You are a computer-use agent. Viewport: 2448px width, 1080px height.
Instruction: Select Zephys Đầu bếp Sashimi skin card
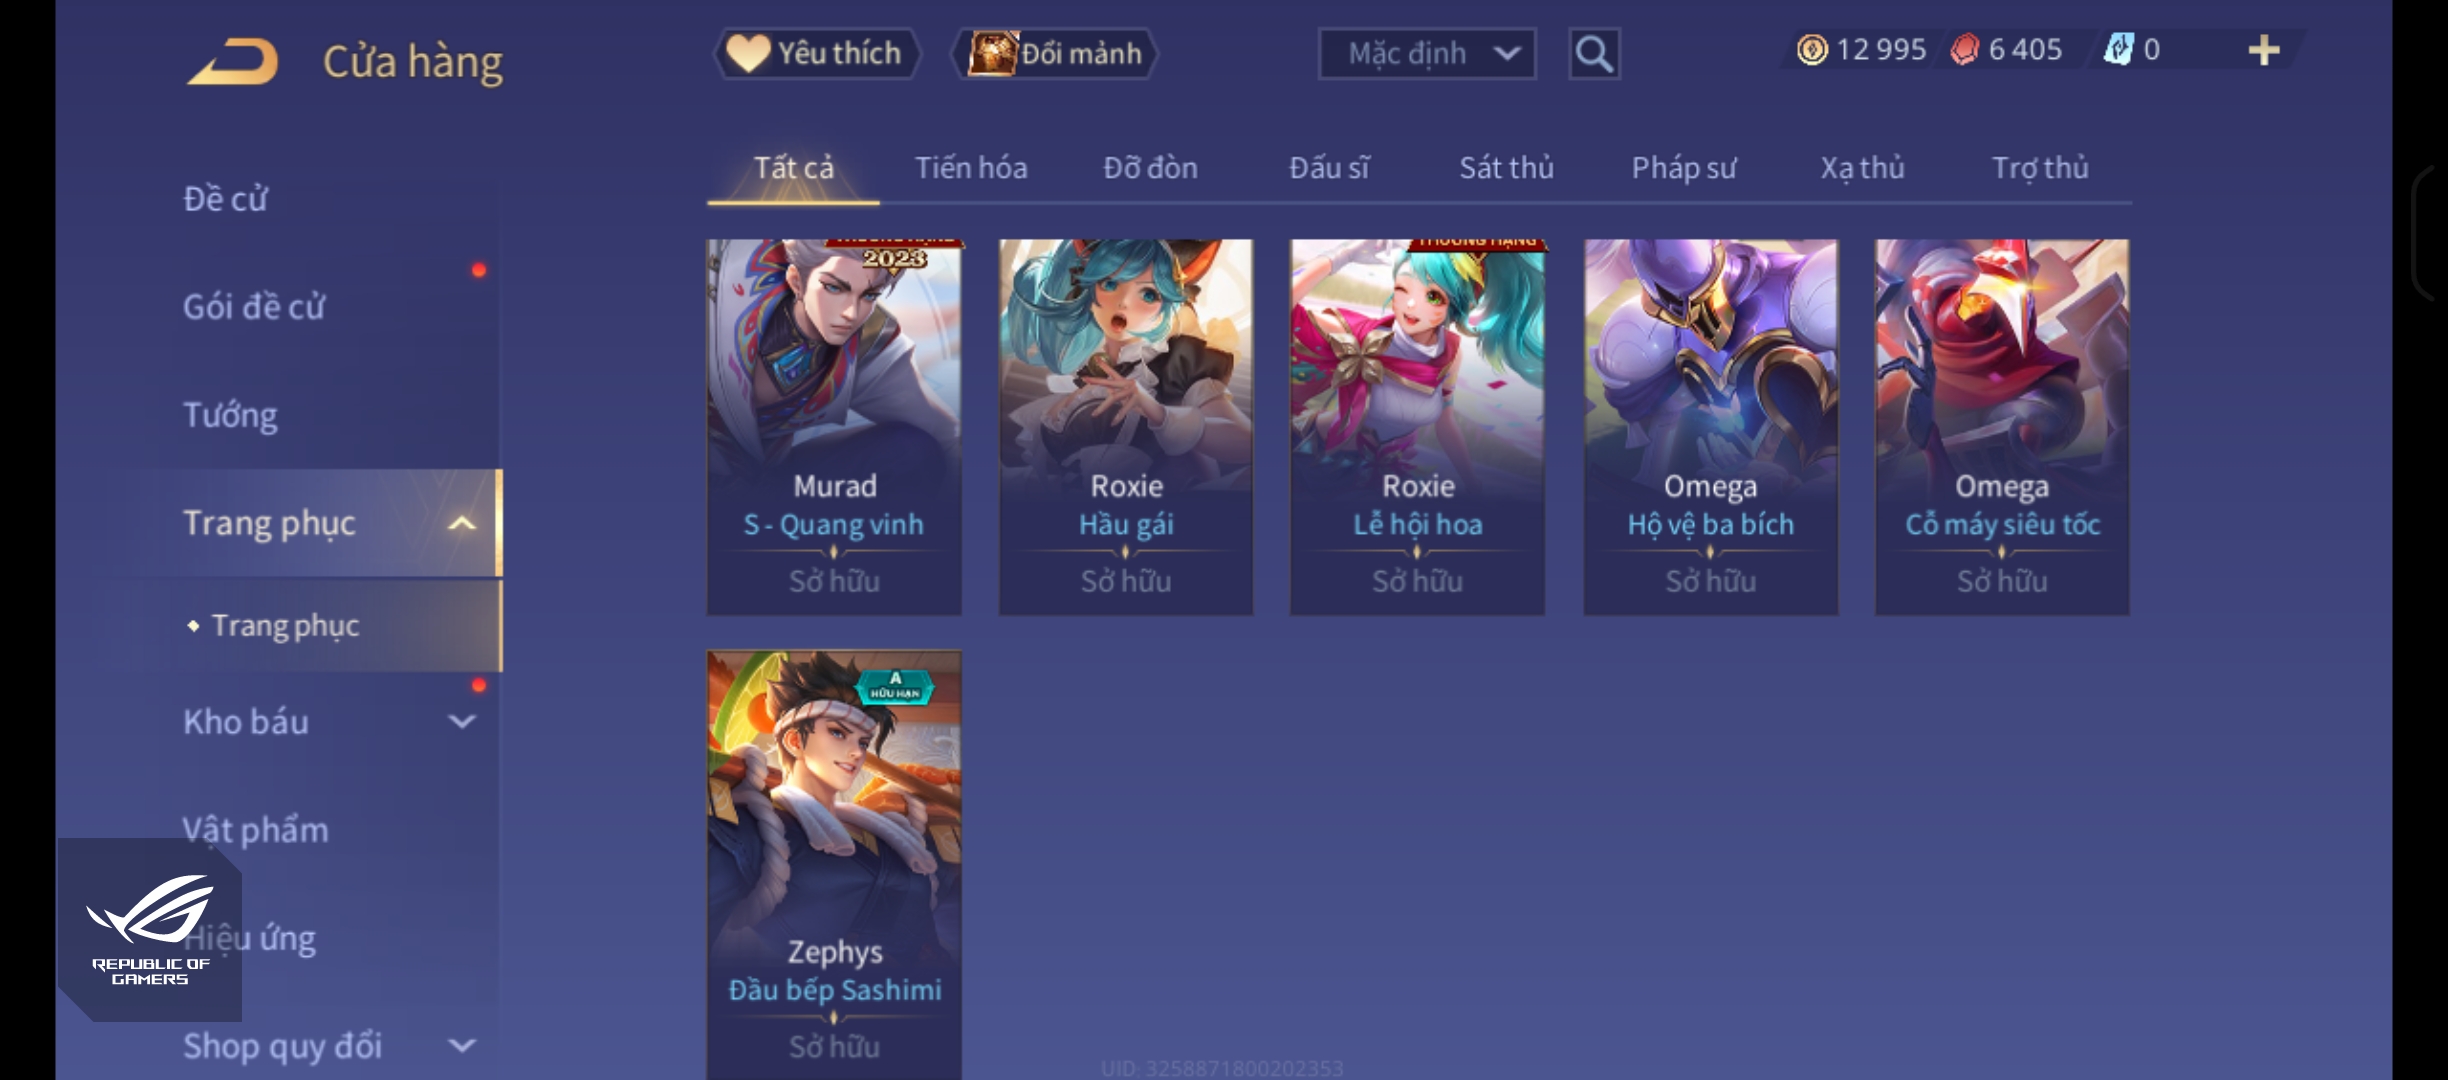pyautogui.click(x=834, y=865)
